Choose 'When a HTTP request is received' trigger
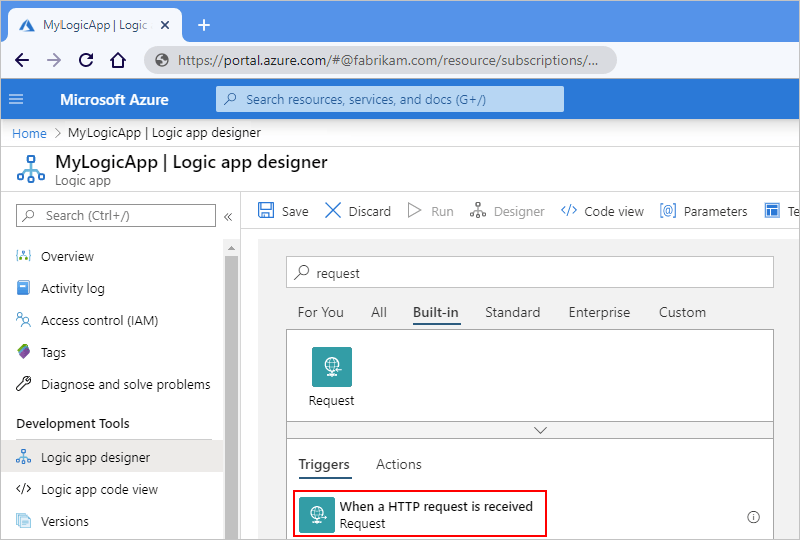This screenshot has width=800, height=540. [x=420, y=514]
